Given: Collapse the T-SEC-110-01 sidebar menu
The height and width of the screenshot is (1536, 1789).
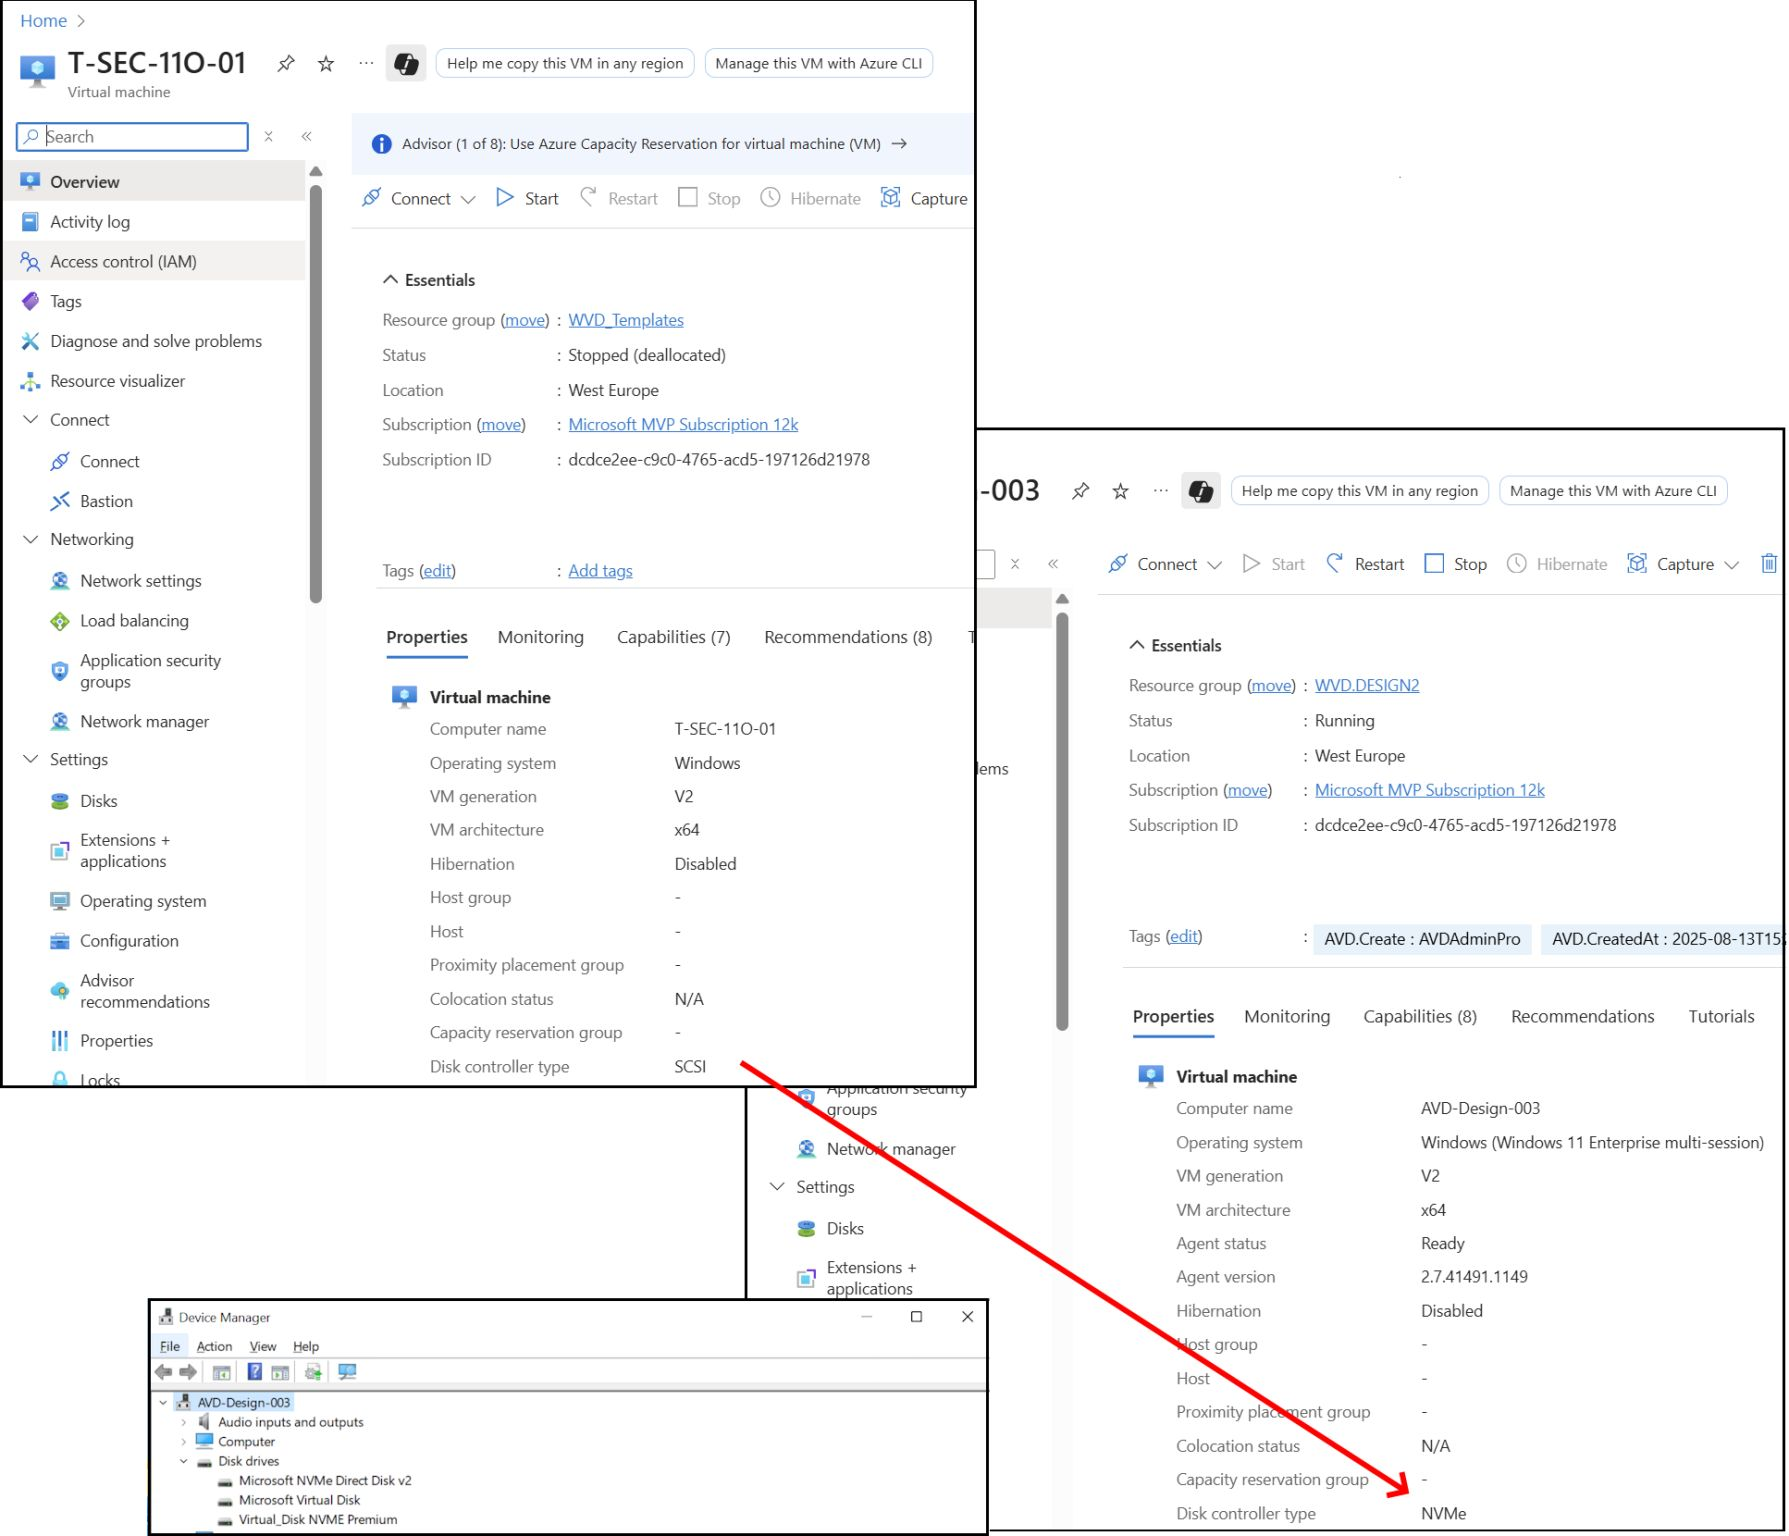Looking at the screenshot, I should click(307, 137).
